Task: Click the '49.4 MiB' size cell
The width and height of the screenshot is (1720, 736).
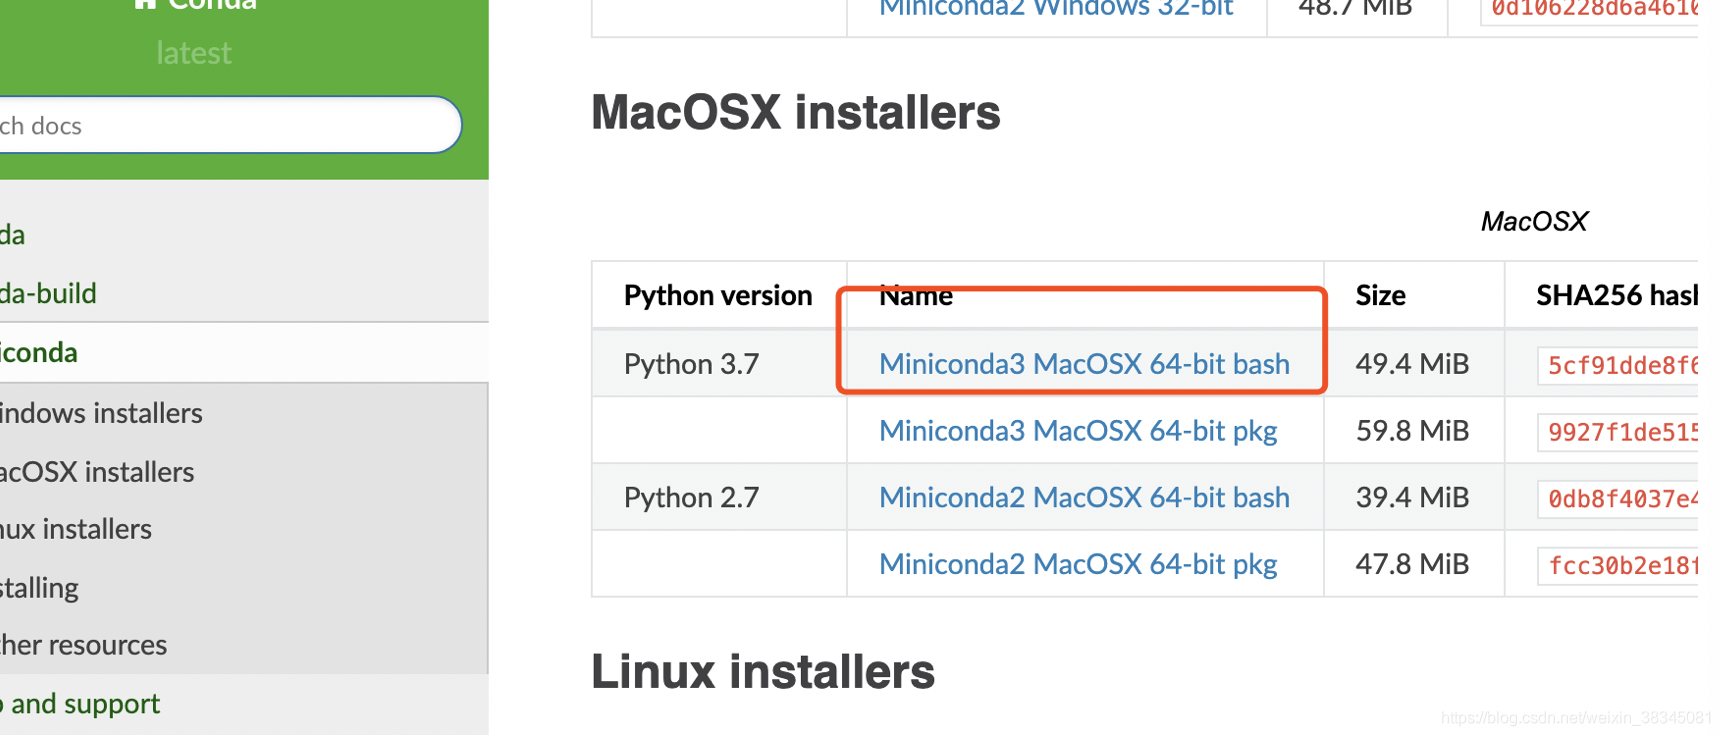Action: point(1412,364)
